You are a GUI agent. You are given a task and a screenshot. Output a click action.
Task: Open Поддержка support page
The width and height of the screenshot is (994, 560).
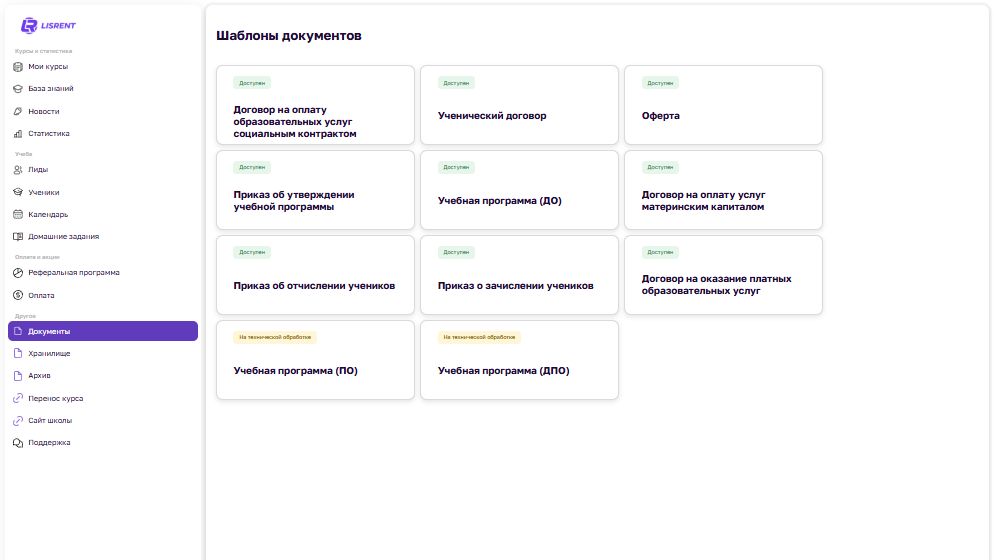[x=103, y=443]
